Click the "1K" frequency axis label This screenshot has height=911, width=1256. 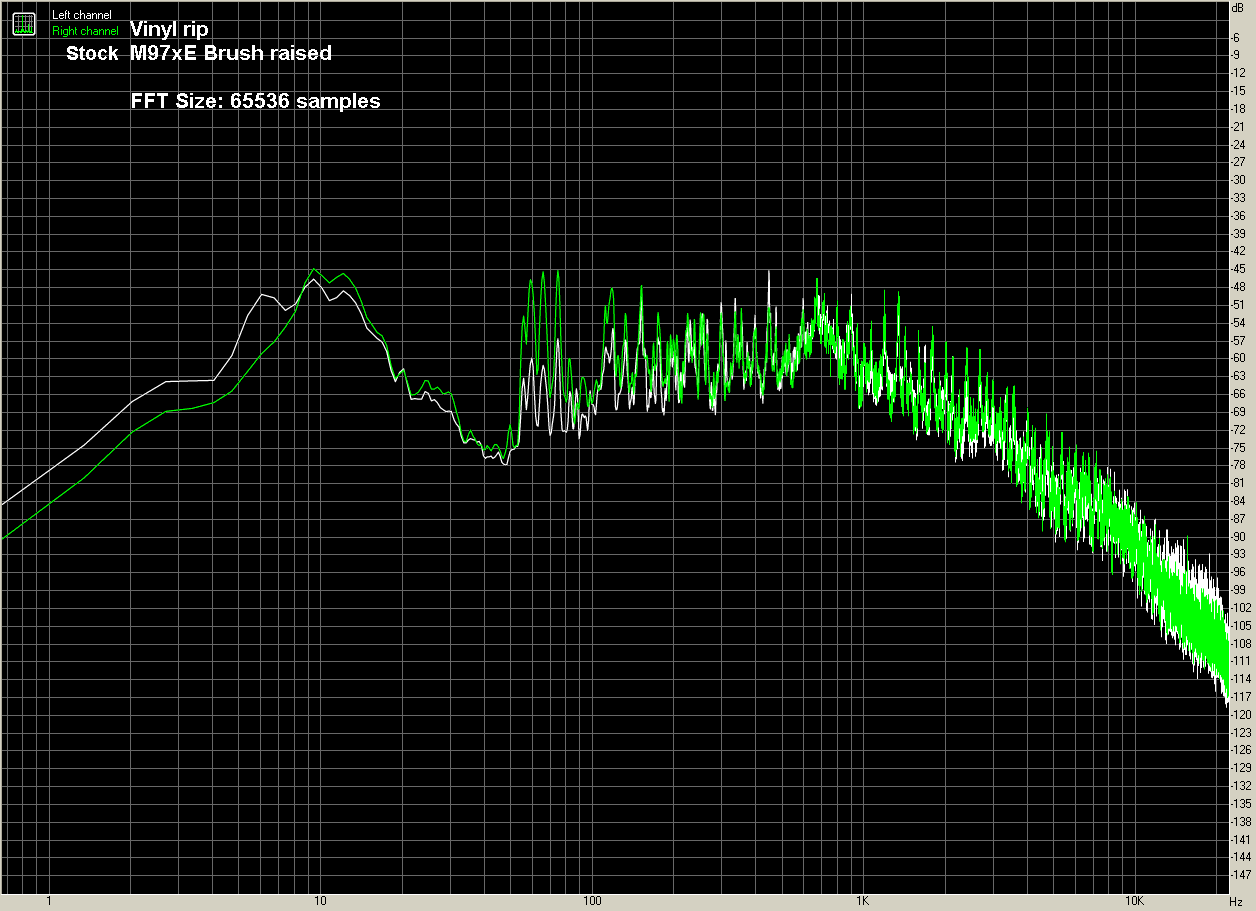coord(862,902)
